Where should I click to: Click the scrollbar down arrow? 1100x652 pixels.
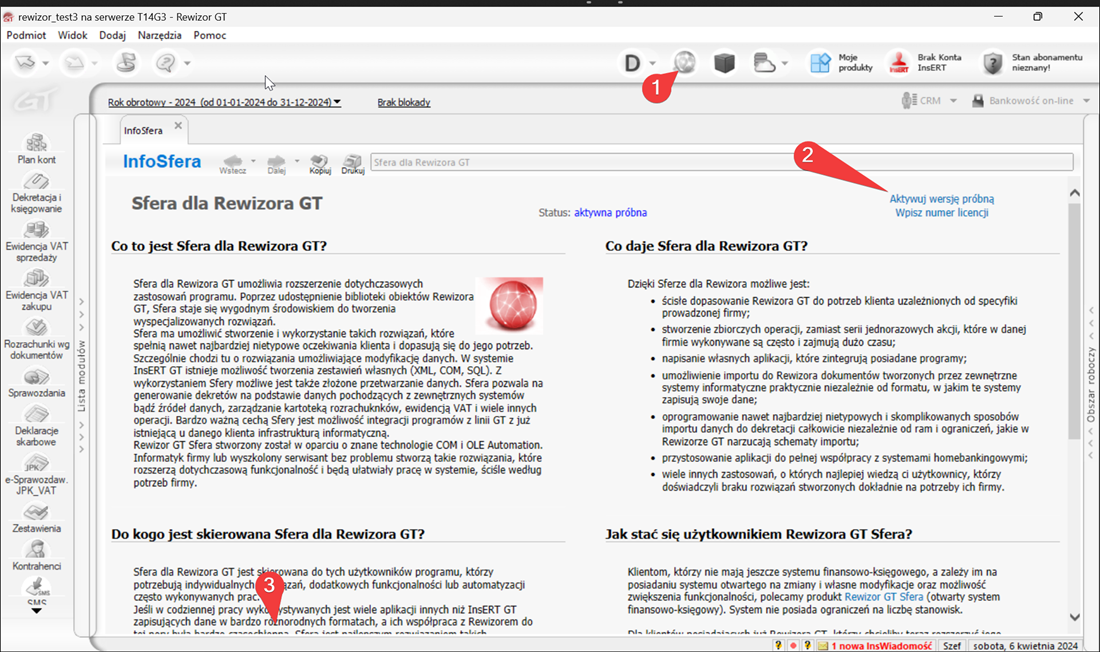pyautogui.click(x=1075, y=617)
